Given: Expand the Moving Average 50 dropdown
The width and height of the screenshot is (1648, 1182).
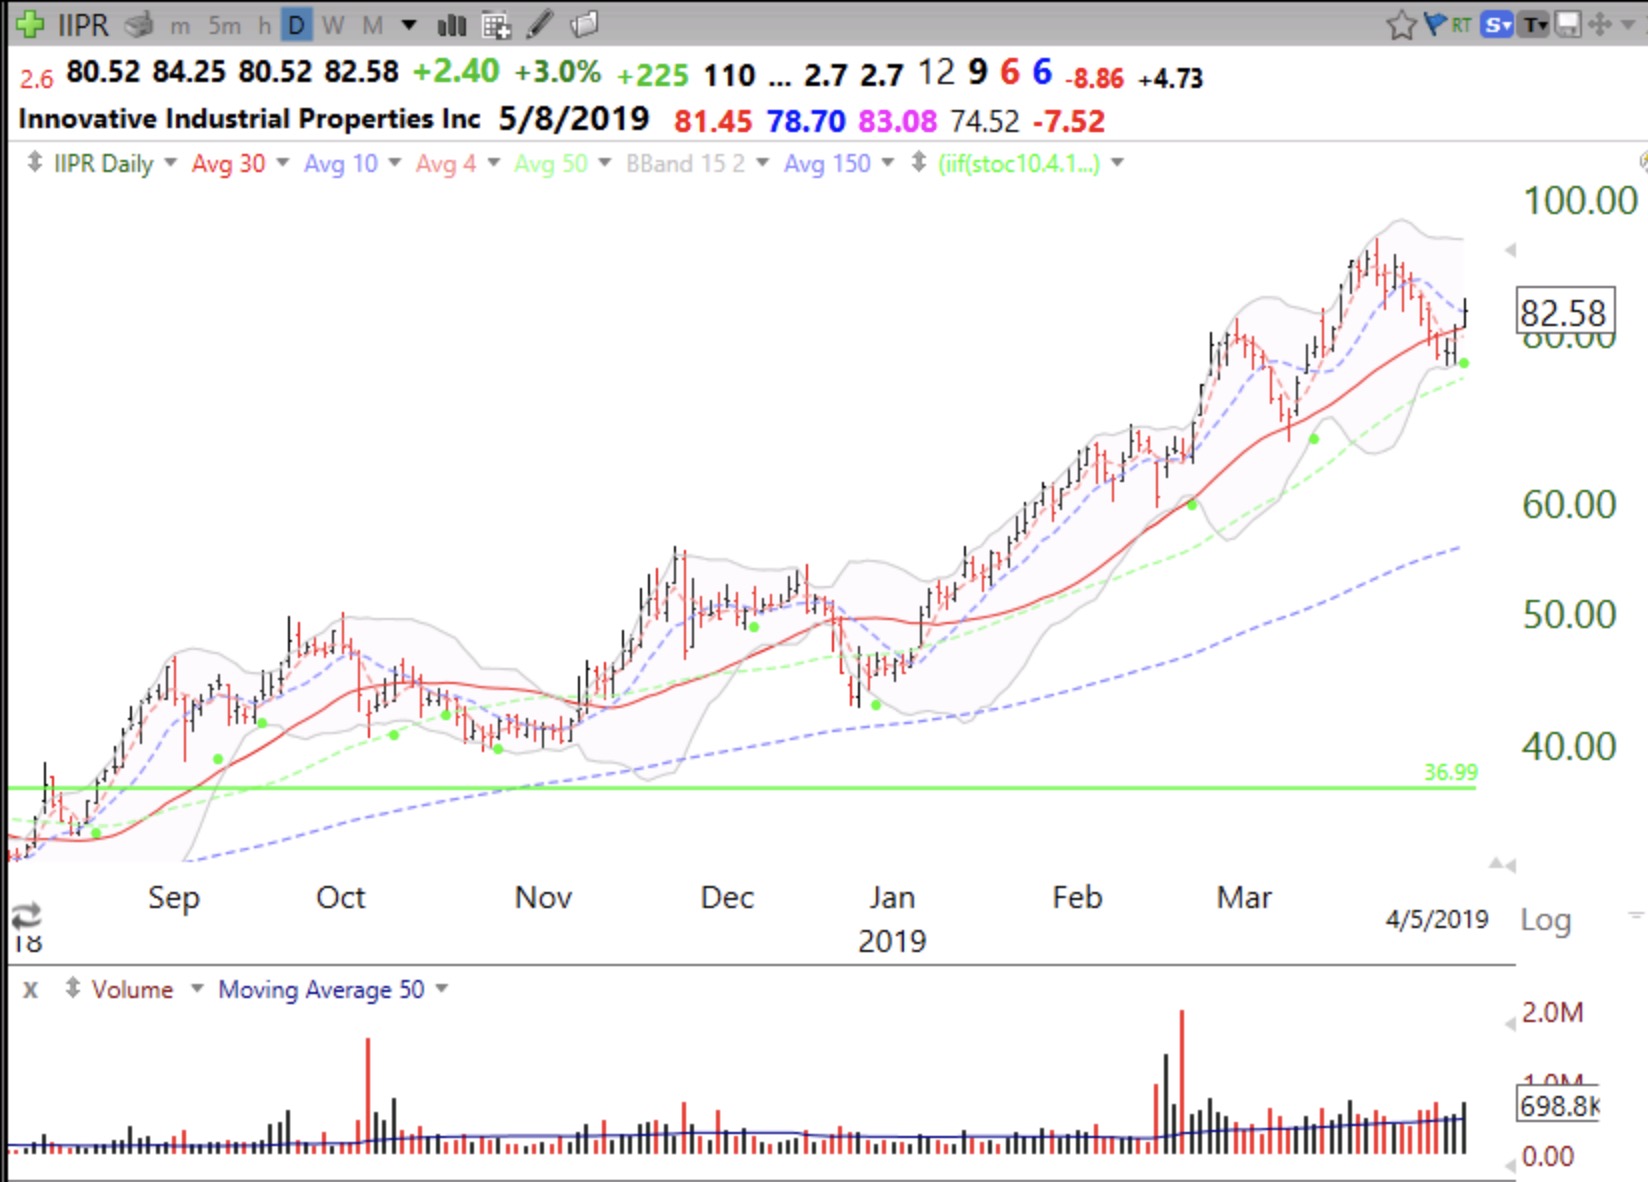Looking at the screenshot, I should pyautogui.click(x=441, y=988).
